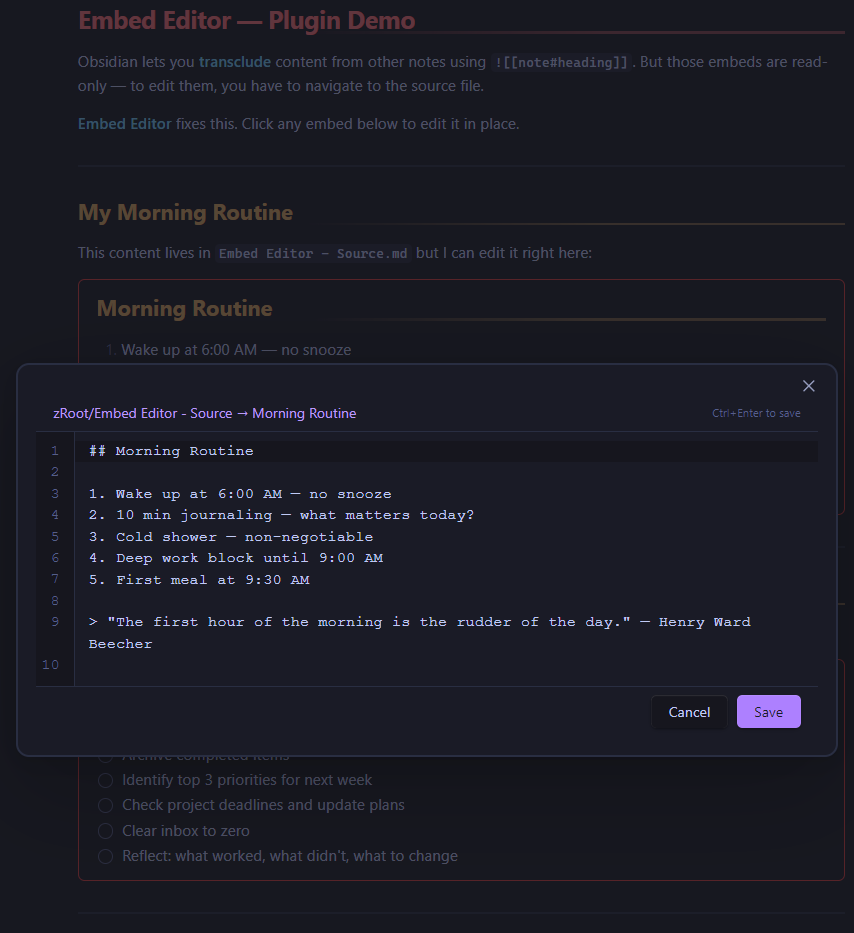Image resolution: width=854 pixels, height=933 pixels.
Task: Open the "transclude" link in the intro
Action: tap(234, 61)
